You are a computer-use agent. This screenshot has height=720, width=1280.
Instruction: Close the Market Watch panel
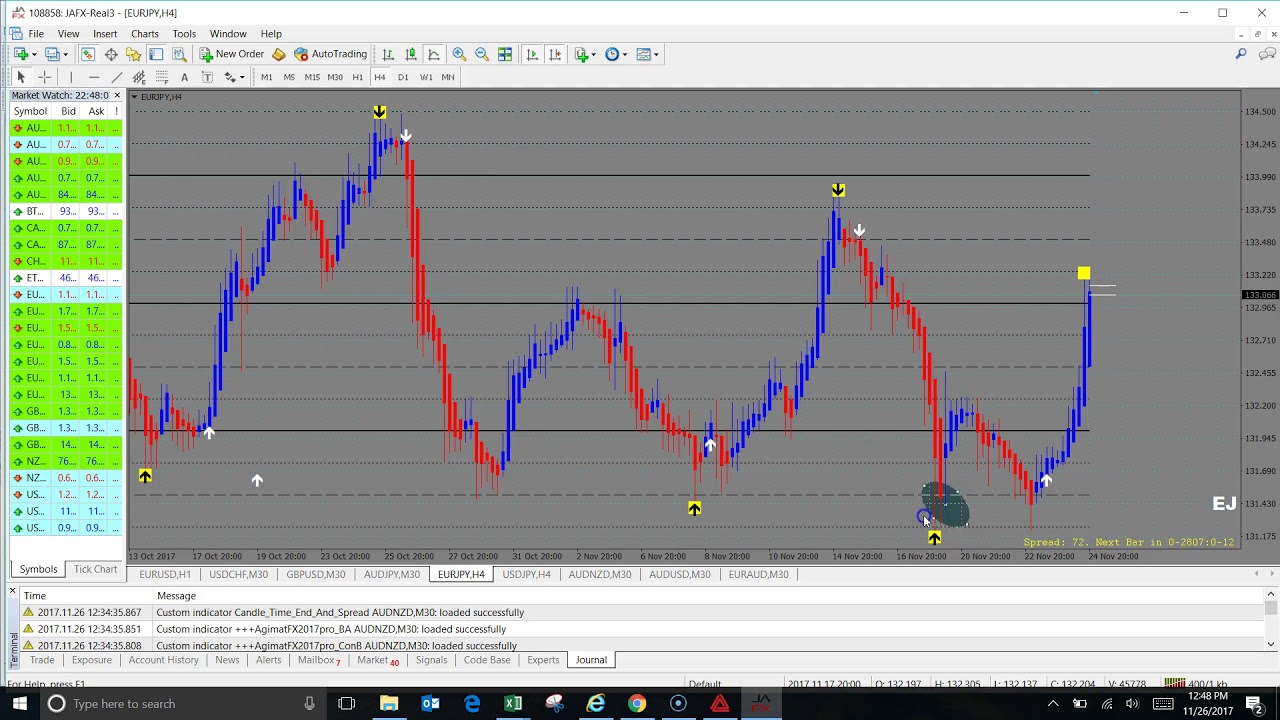click(117, 95)
